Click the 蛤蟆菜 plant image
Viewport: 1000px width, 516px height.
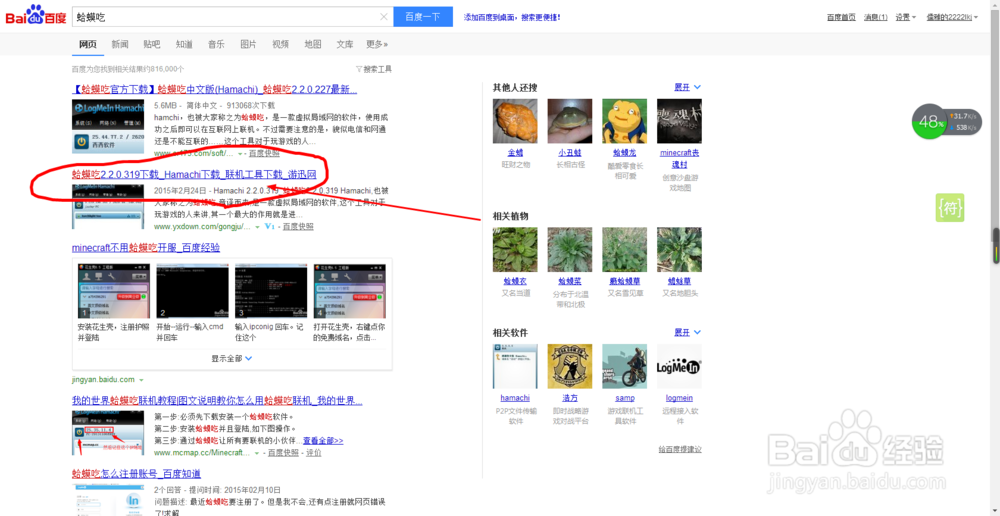tap(570, 250)
